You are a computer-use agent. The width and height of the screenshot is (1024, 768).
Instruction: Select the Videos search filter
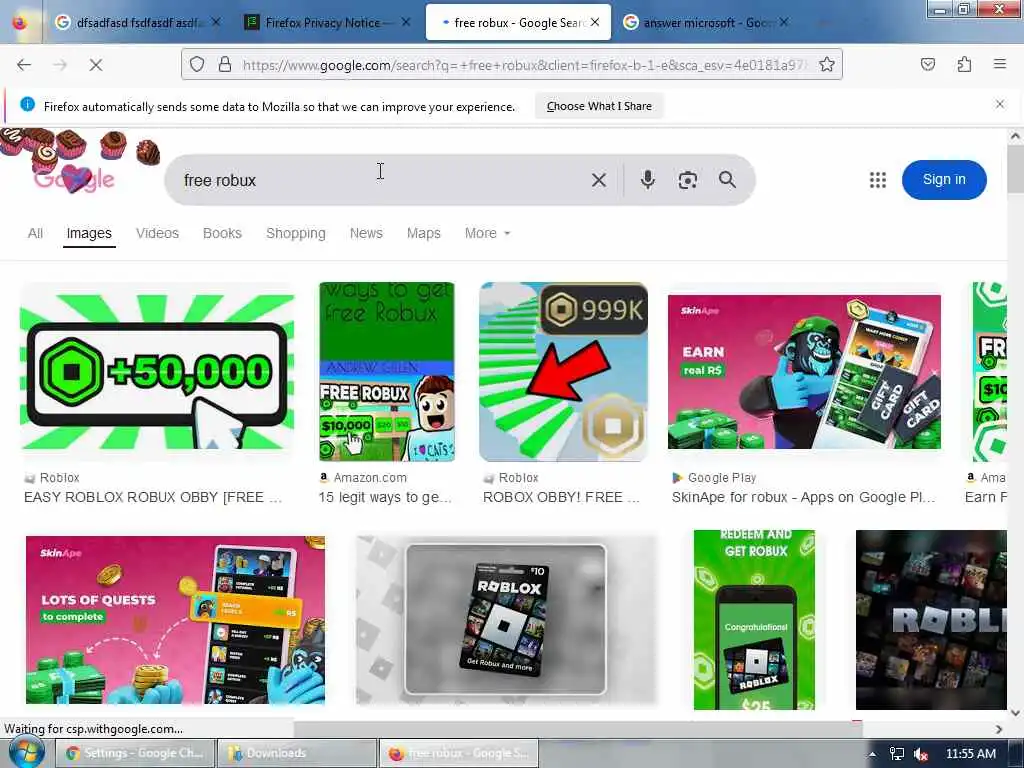[x=157, y=233]
